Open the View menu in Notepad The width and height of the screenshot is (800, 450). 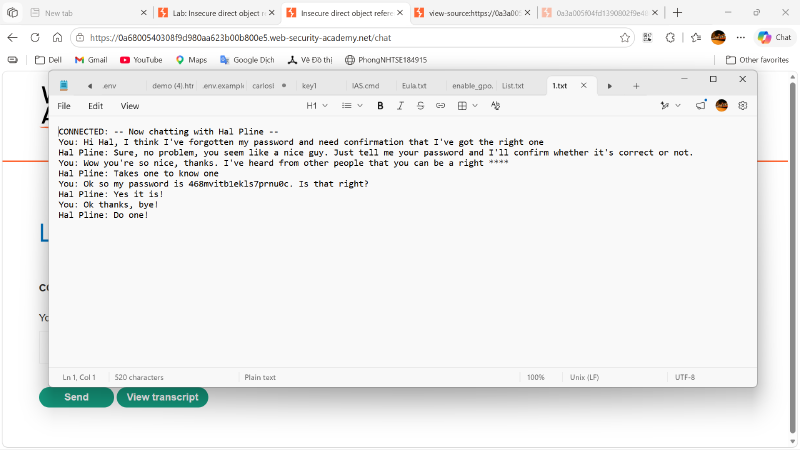[130, 106]
